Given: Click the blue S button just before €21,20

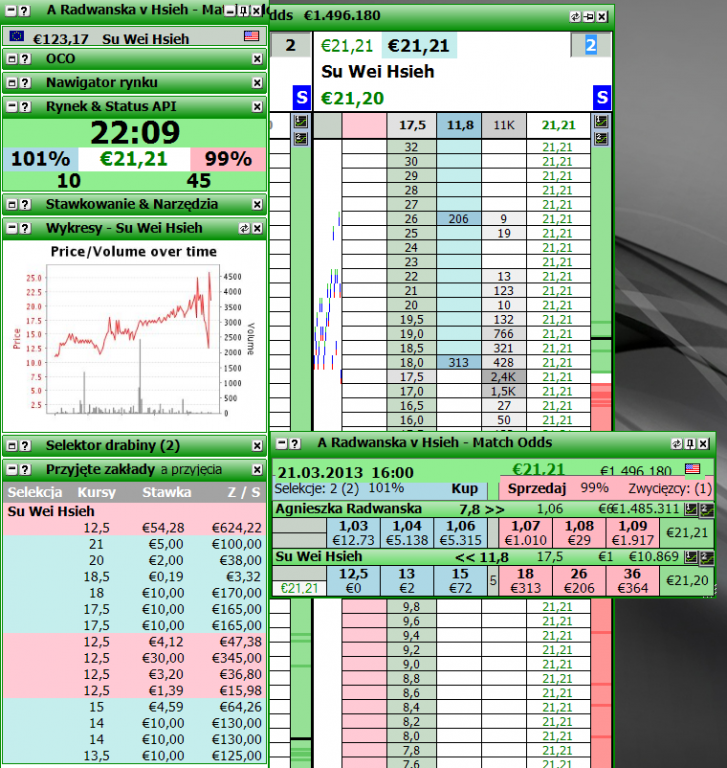Looking at the screenshot, I should tap(302, 98).
